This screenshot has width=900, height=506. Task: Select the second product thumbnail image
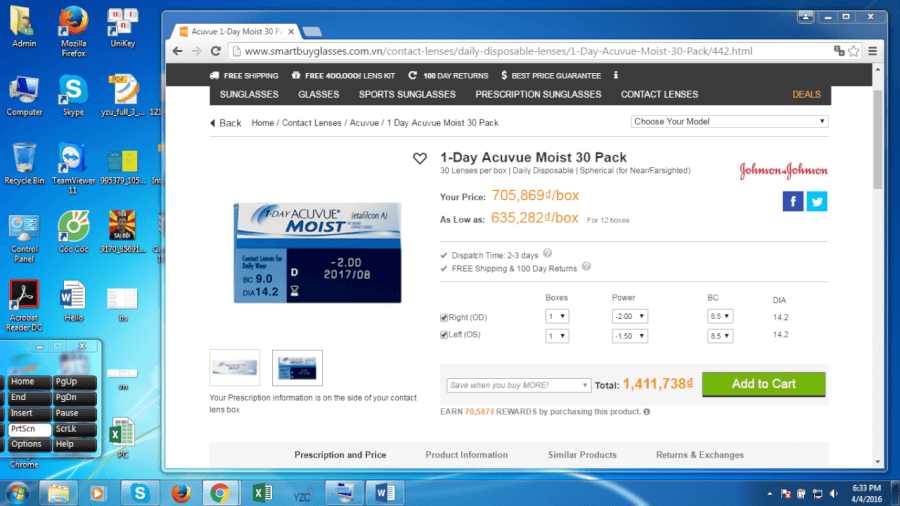pyautogui.click(x=297, y=368)
